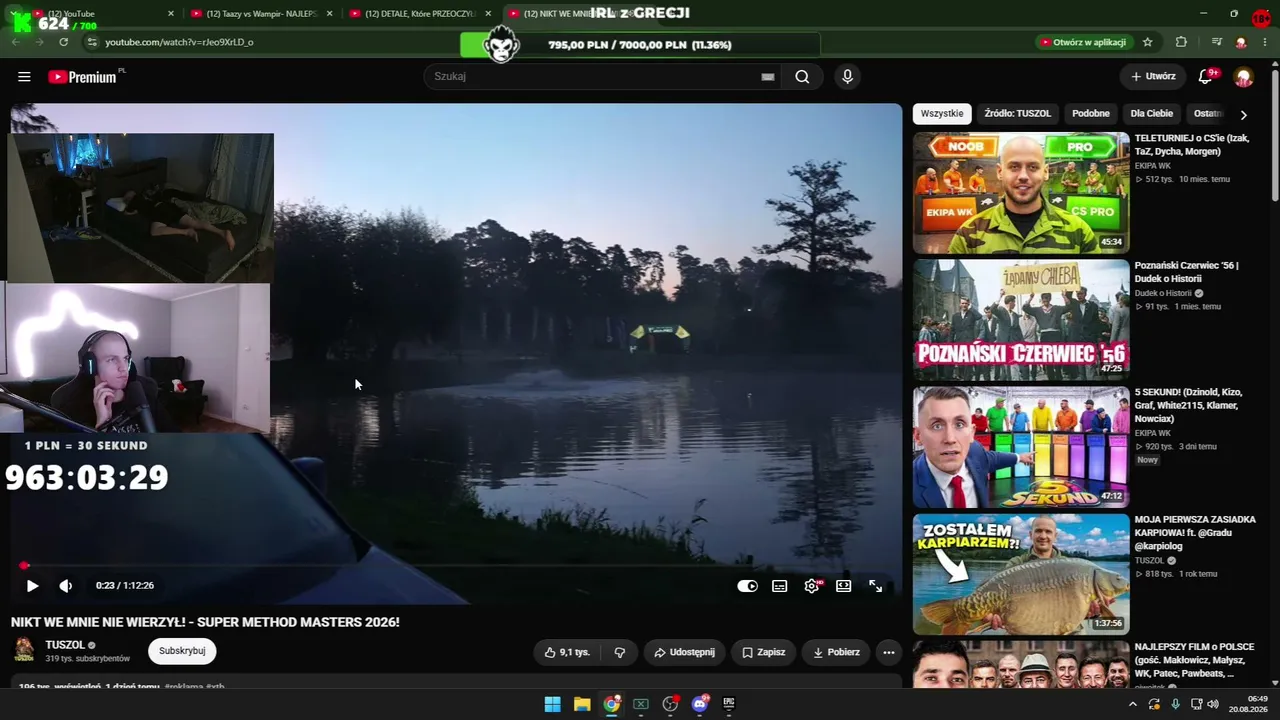1280x720 pixels.
Task: Open the NAJLEPSZY FILM o POLSCE title
Action: [1195, 660]
